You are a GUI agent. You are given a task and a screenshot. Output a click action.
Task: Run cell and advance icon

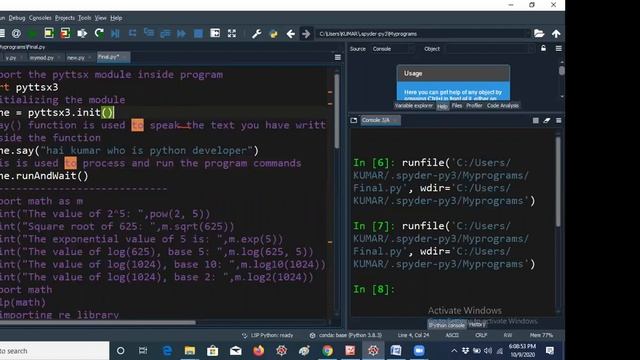tap(65, 33)
